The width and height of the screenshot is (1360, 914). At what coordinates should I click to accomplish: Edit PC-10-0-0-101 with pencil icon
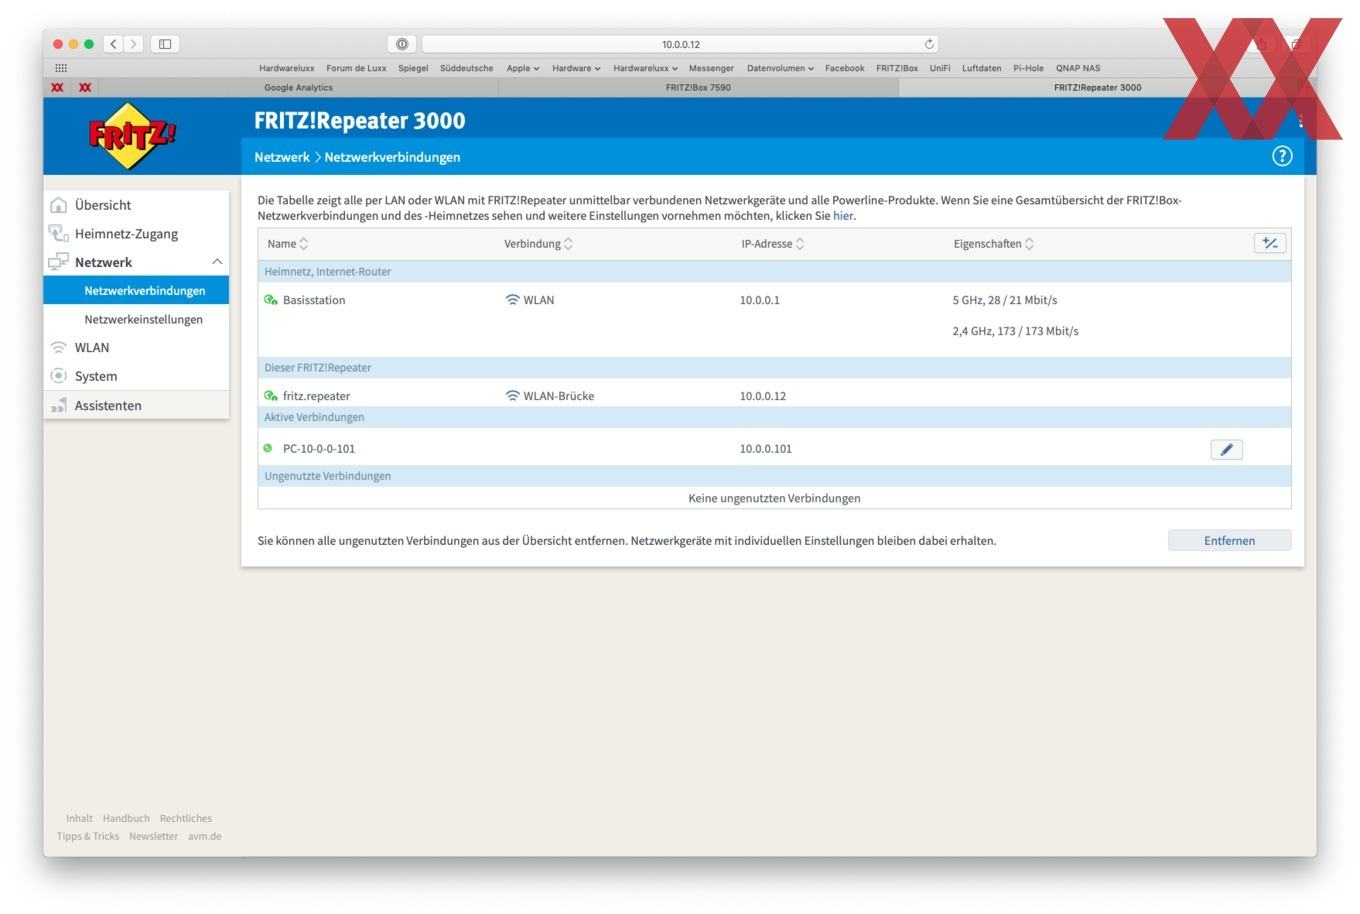1226,449
